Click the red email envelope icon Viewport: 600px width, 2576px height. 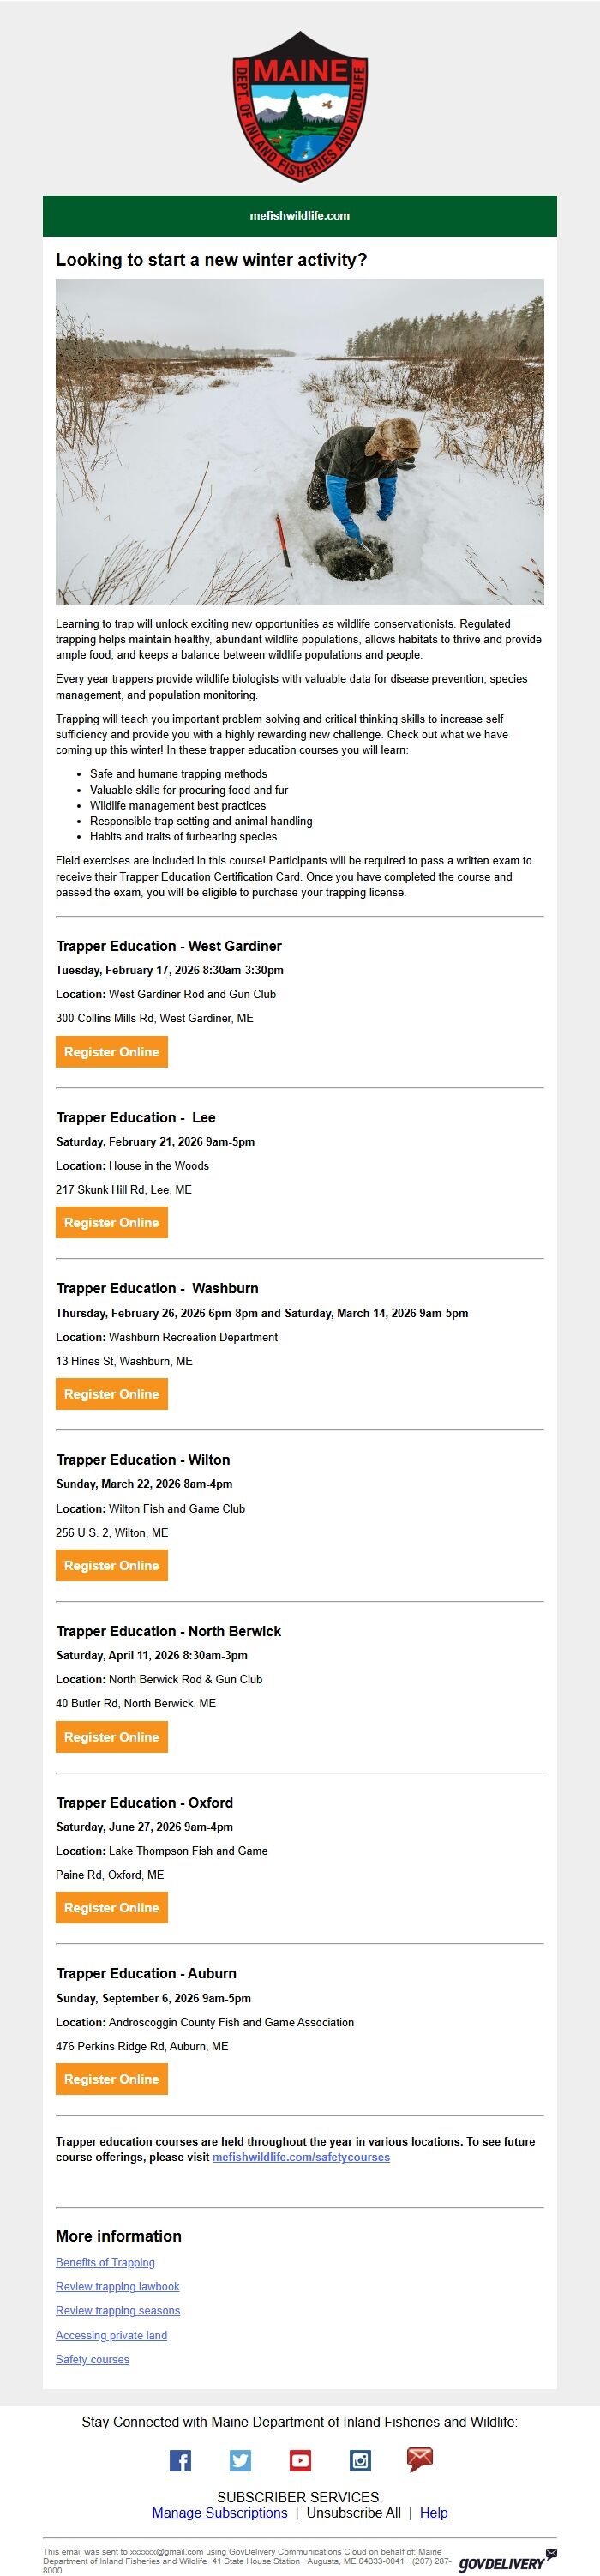pos(420,2459)
